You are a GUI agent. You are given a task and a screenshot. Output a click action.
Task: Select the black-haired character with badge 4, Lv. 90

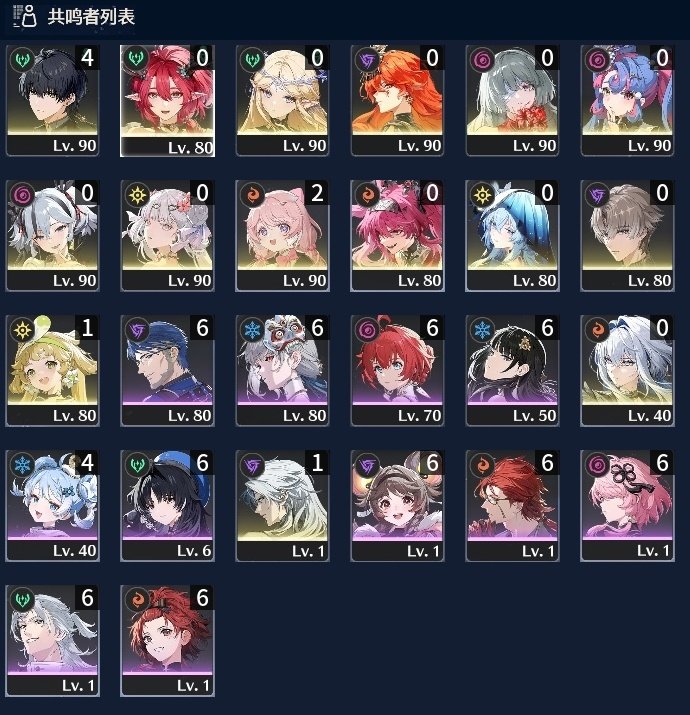click(52, 100)
